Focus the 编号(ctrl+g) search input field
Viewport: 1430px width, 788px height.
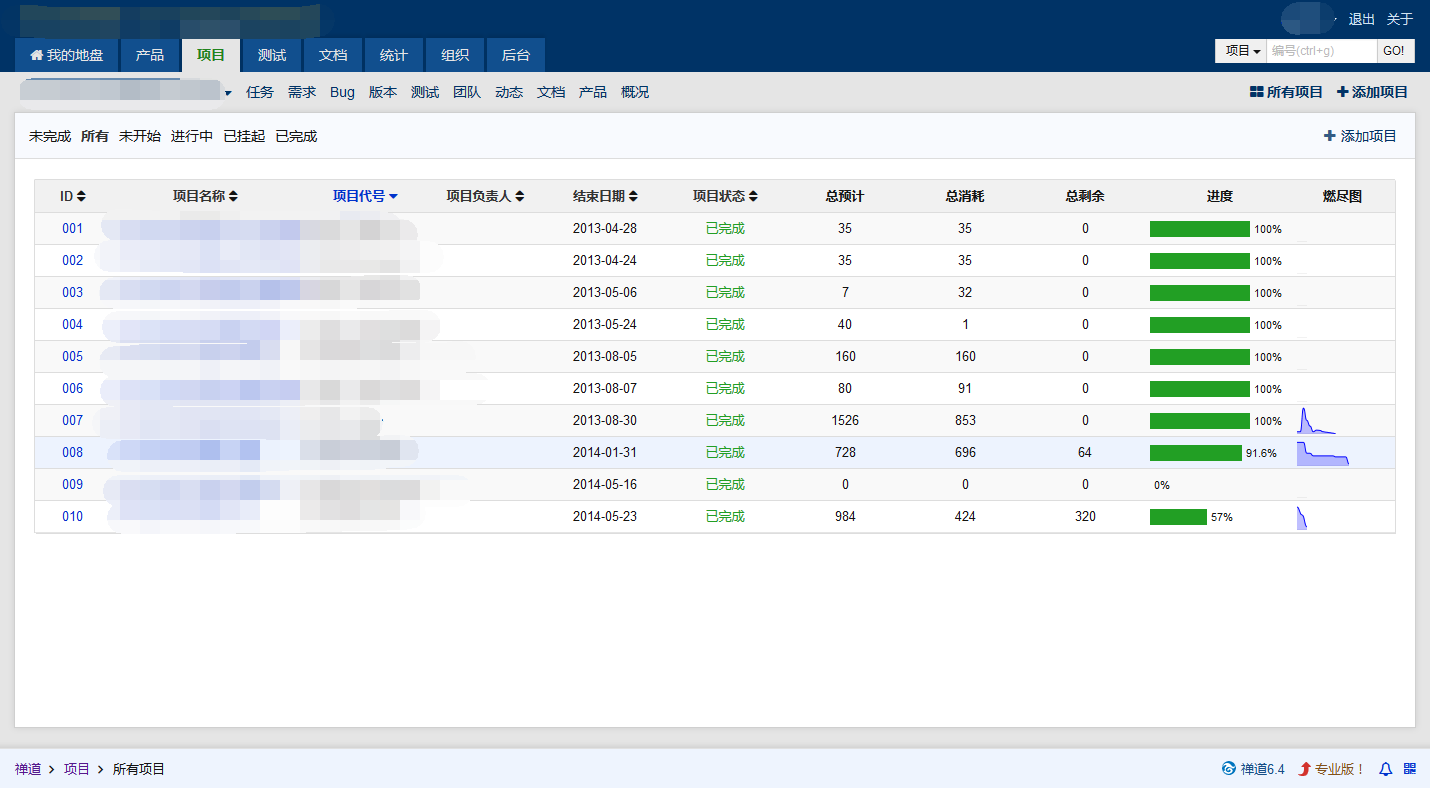(x=1321, y=51)
